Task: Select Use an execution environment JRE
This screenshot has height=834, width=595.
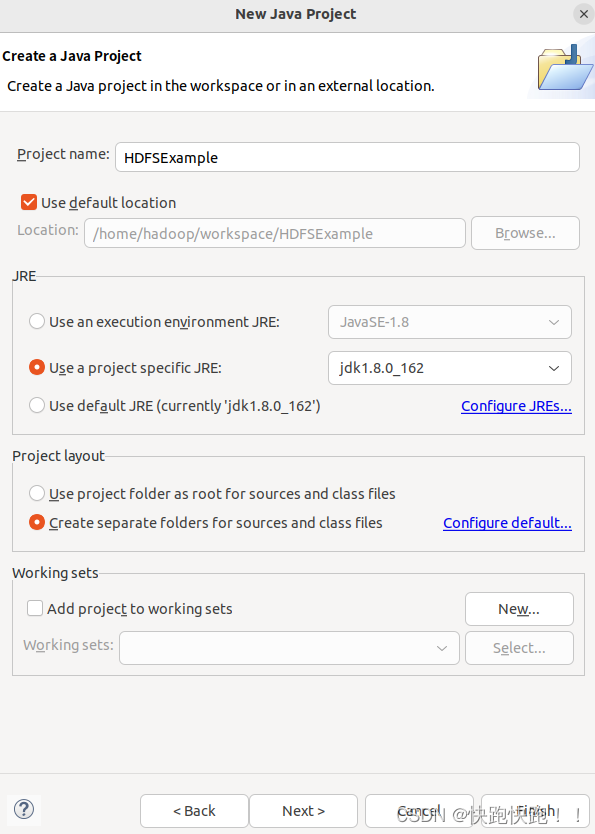Action: [37, 321]
